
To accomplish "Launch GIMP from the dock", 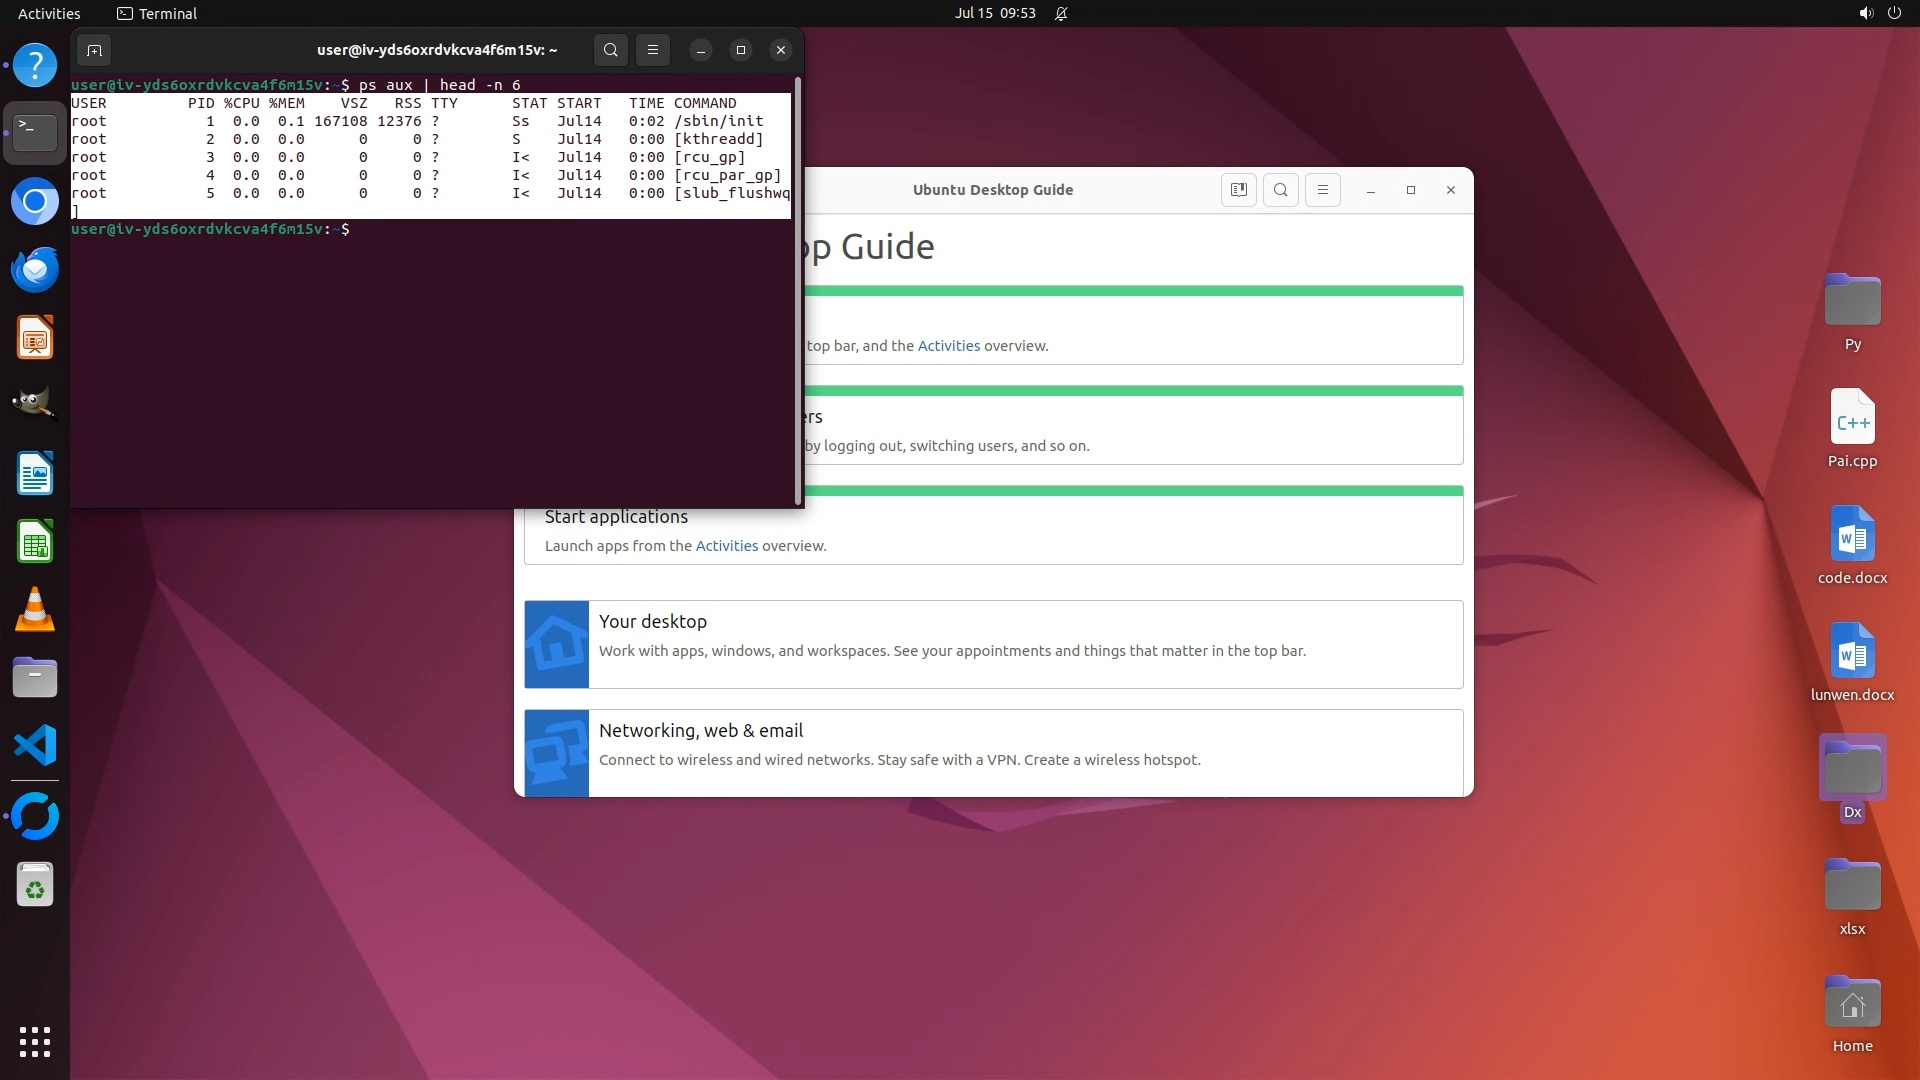I will tap(35, 405).
